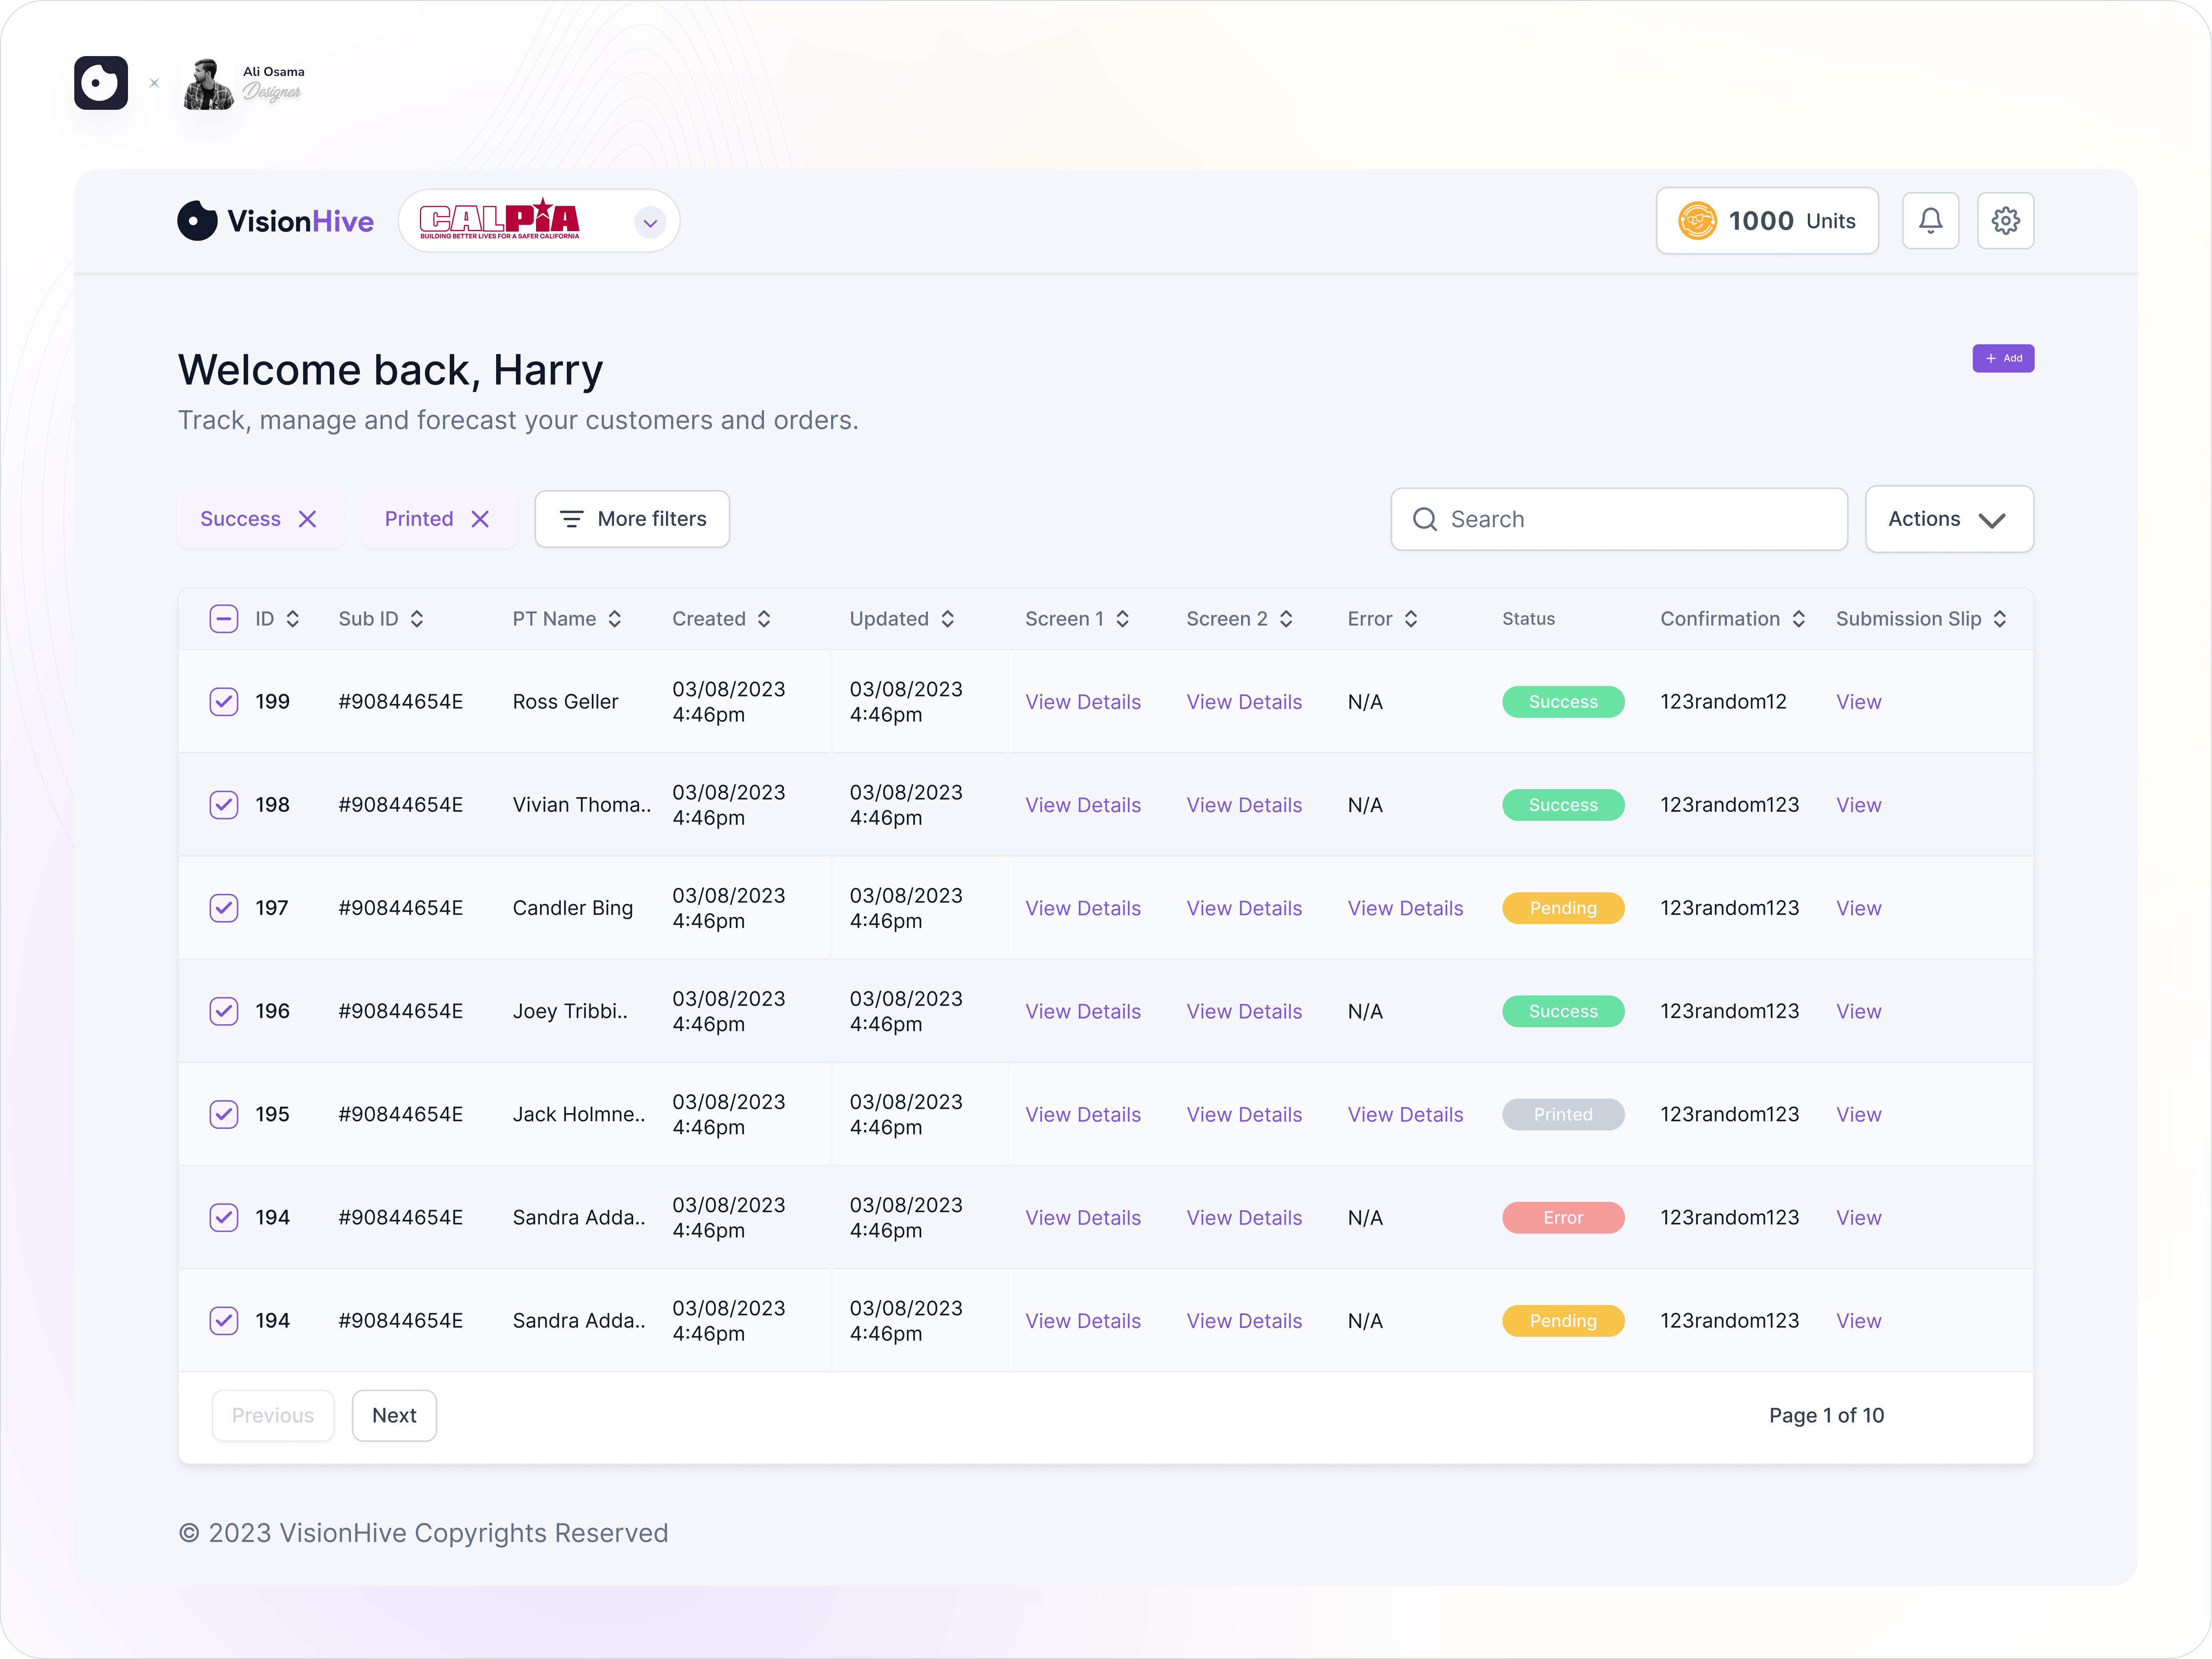Click the coin icon beside 1000 Units

(x=1697, y=221)
